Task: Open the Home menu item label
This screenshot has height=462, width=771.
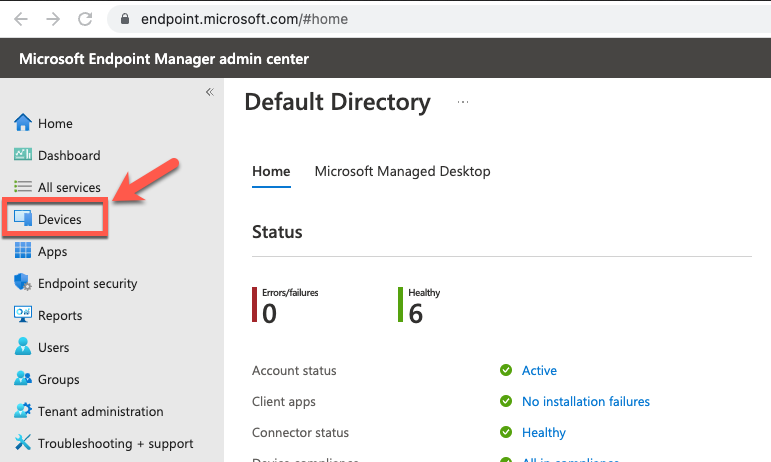Action: (55, 123)
